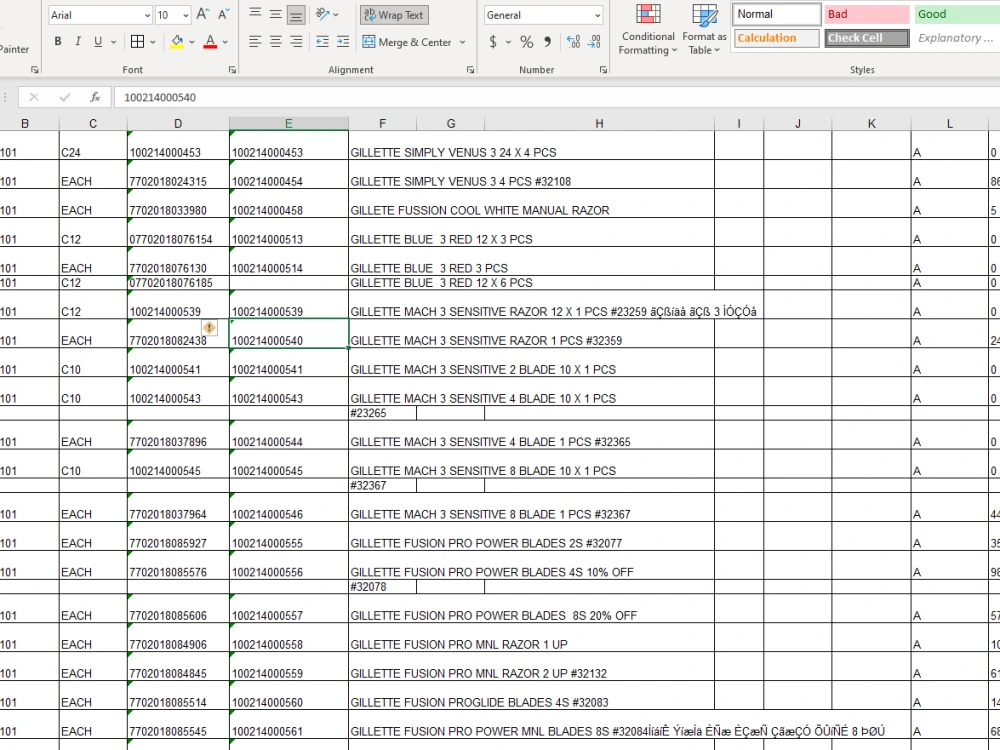Toggle Bottom Align icon

point(296,14)
